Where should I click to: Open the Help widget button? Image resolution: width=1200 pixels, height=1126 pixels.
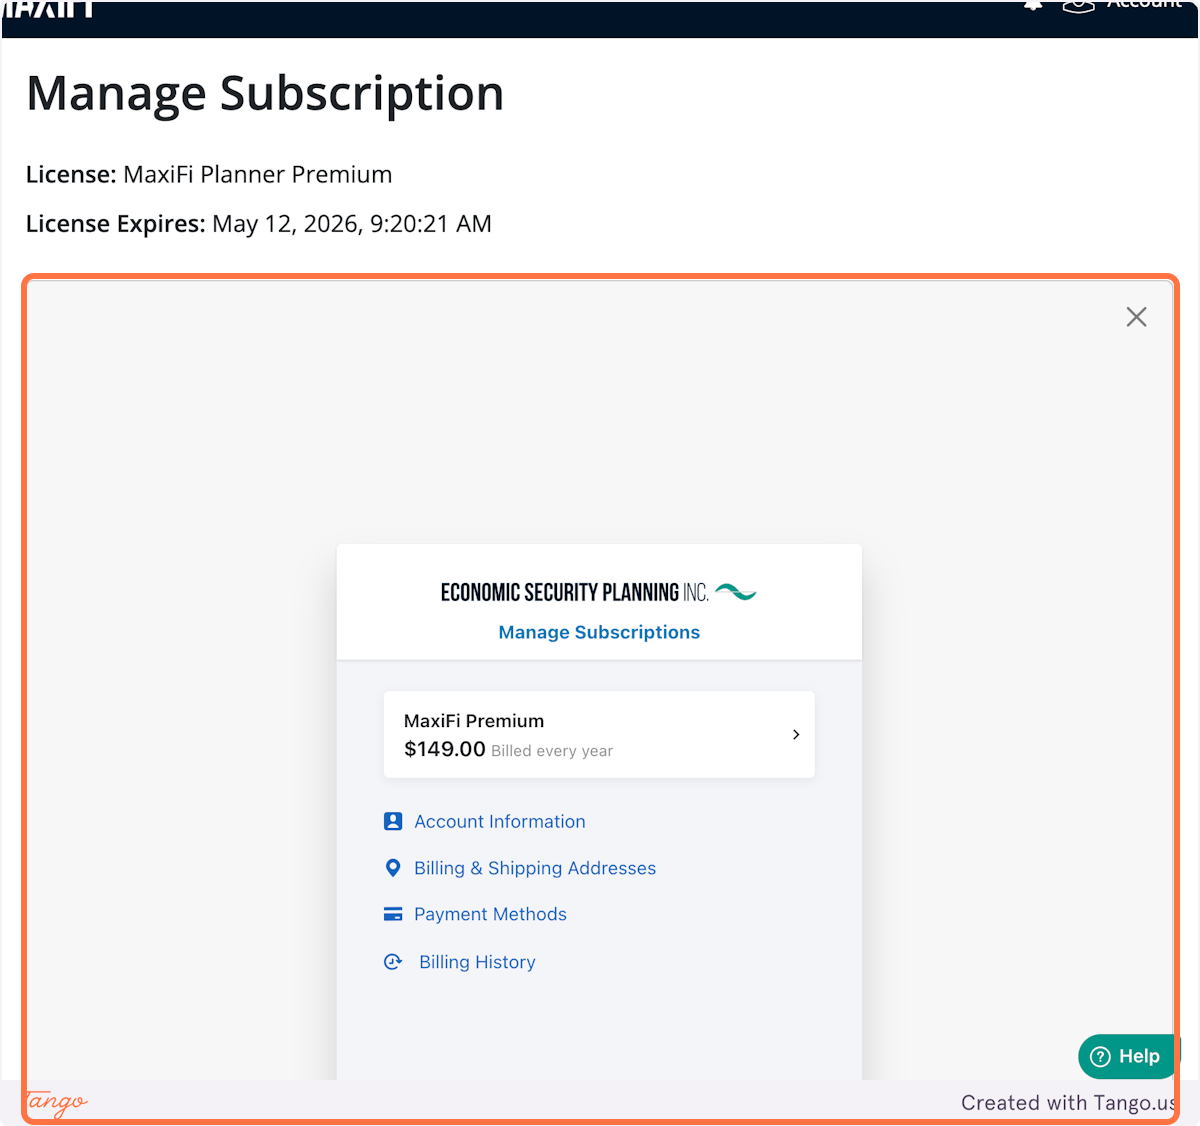(x=1126, y=1056)
